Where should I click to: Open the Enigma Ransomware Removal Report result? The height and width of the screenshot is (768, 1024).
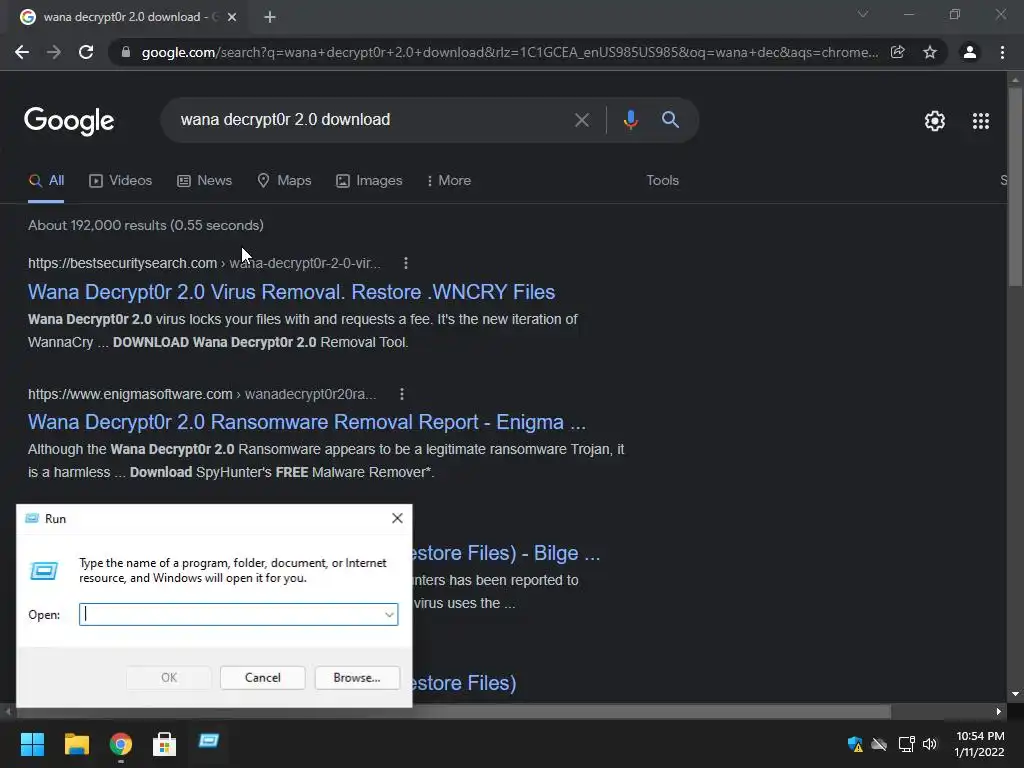click(x=307, y=423)
